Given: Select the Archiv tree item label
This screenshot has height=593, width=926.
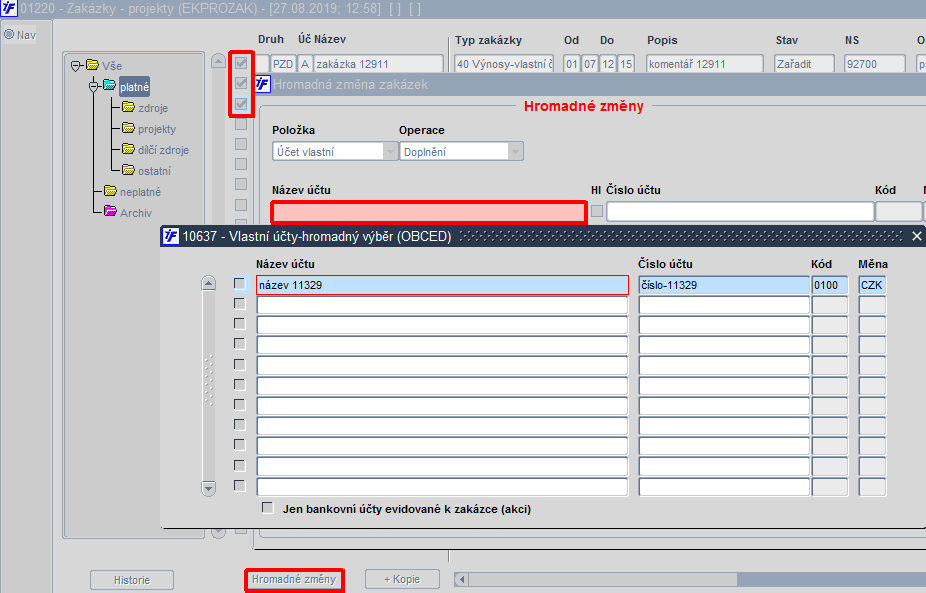Looking at the screenshot, I should (136, 213).
